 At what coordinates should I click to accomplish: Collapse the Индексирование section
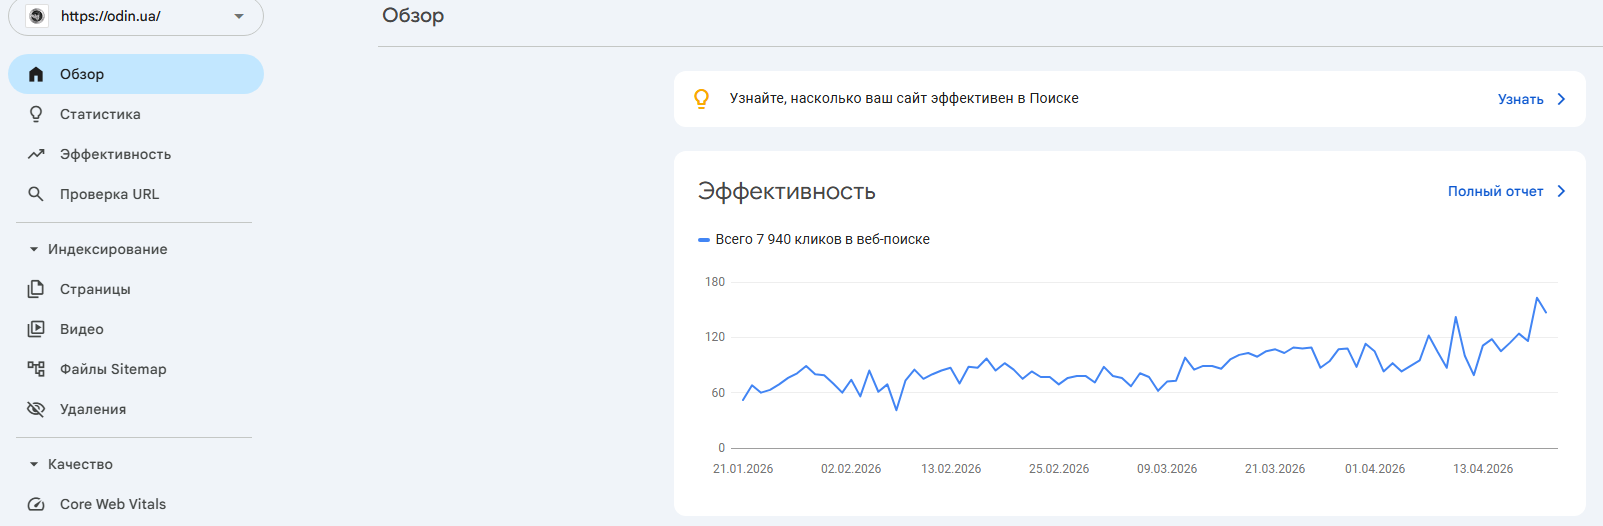[x=34, y=249]
